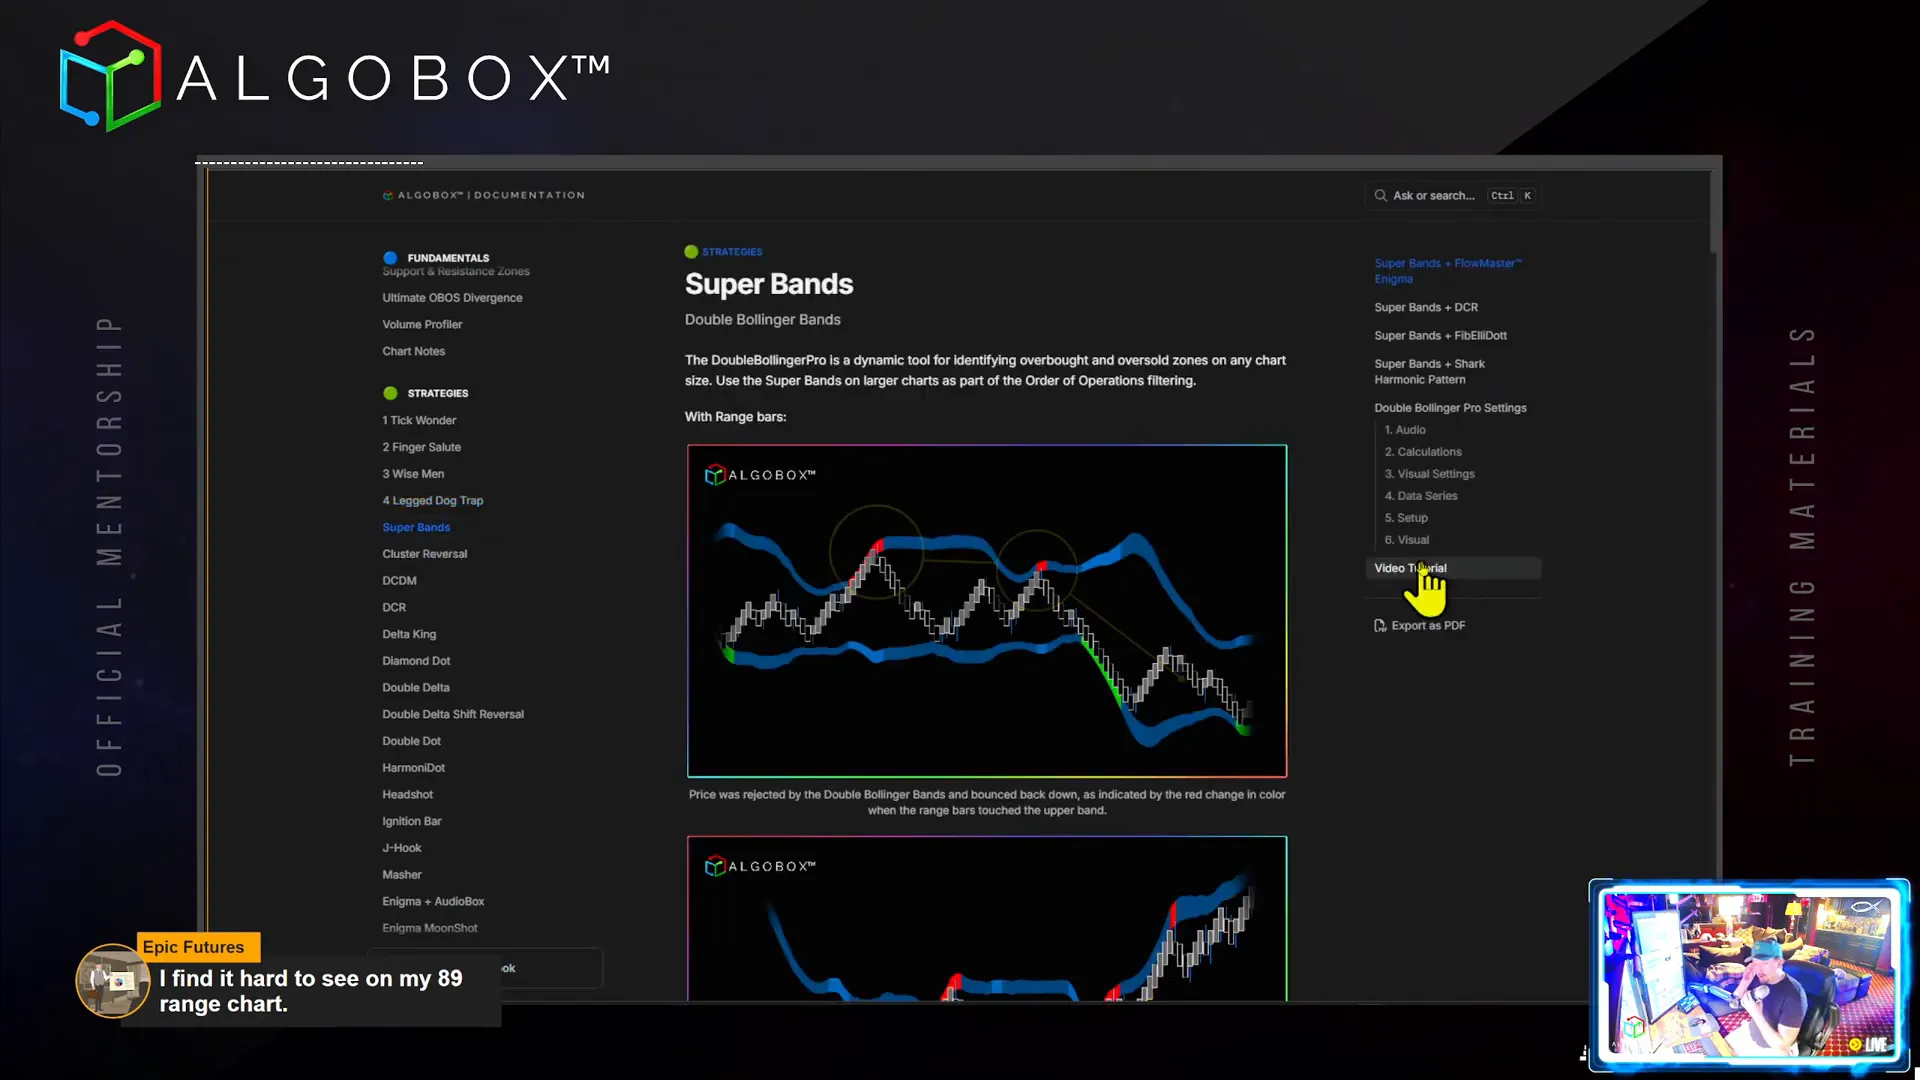Screen dimensions: 1920x1080
Task: Click the Fundamentals section heading
Action: click(448, 258)
